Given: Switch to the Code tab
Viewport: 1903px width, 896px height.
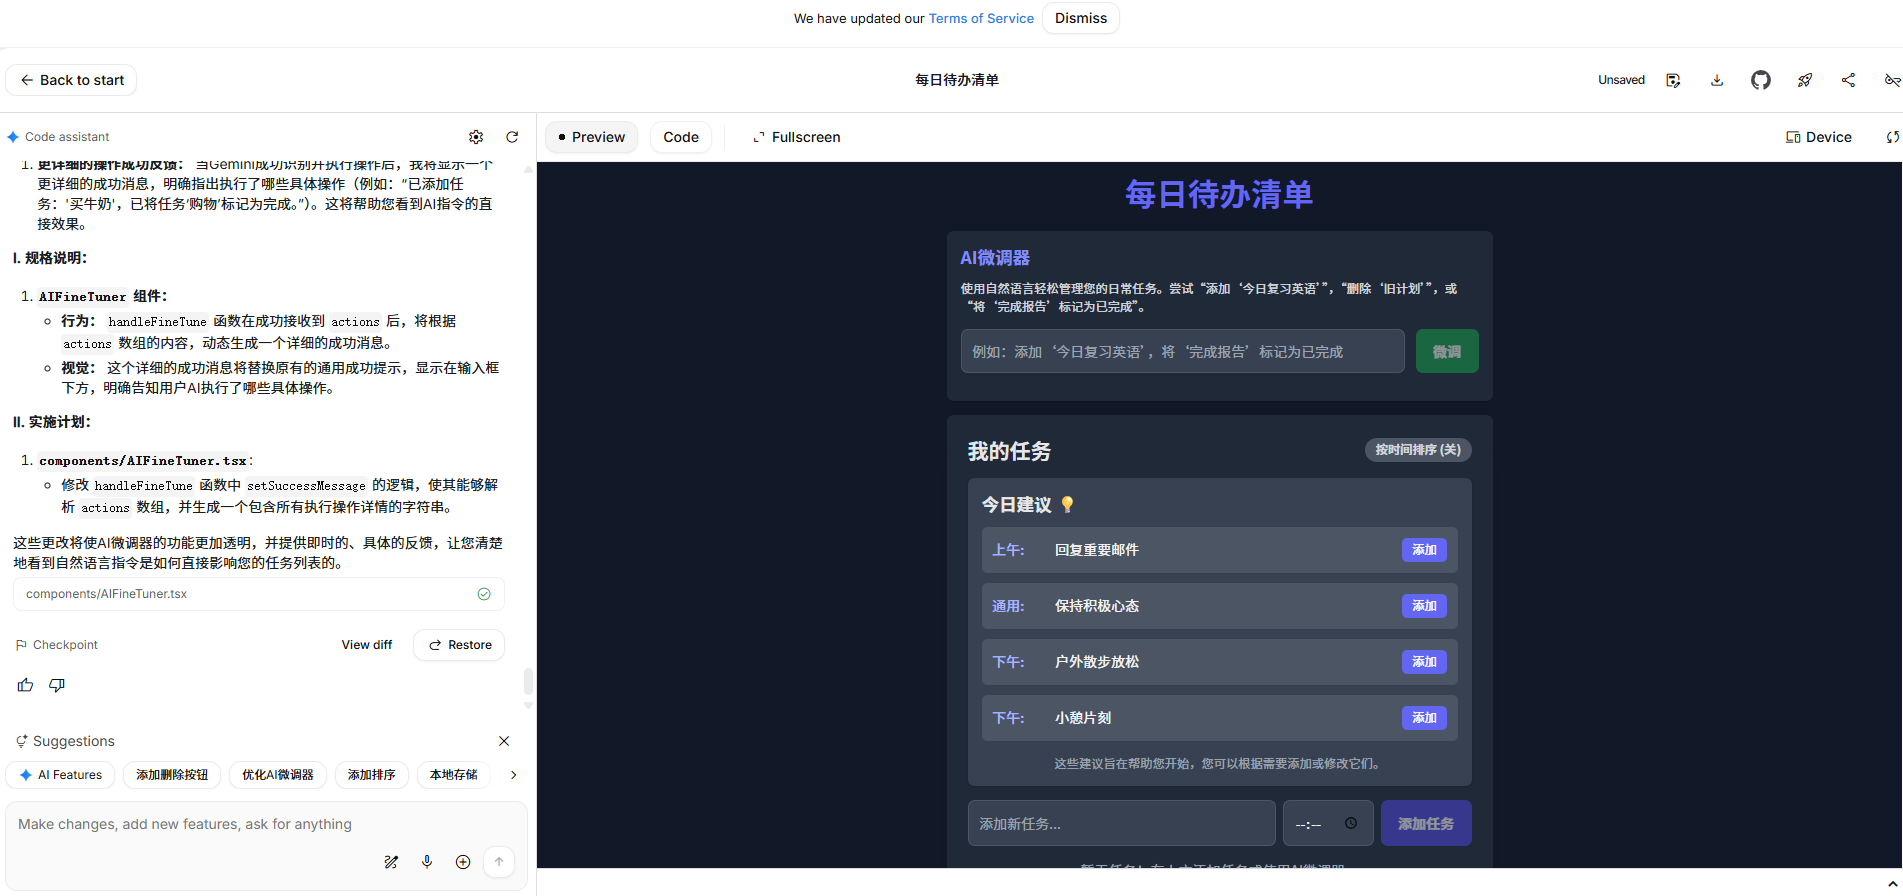Looking at the screenshot, I should point(680,137).
